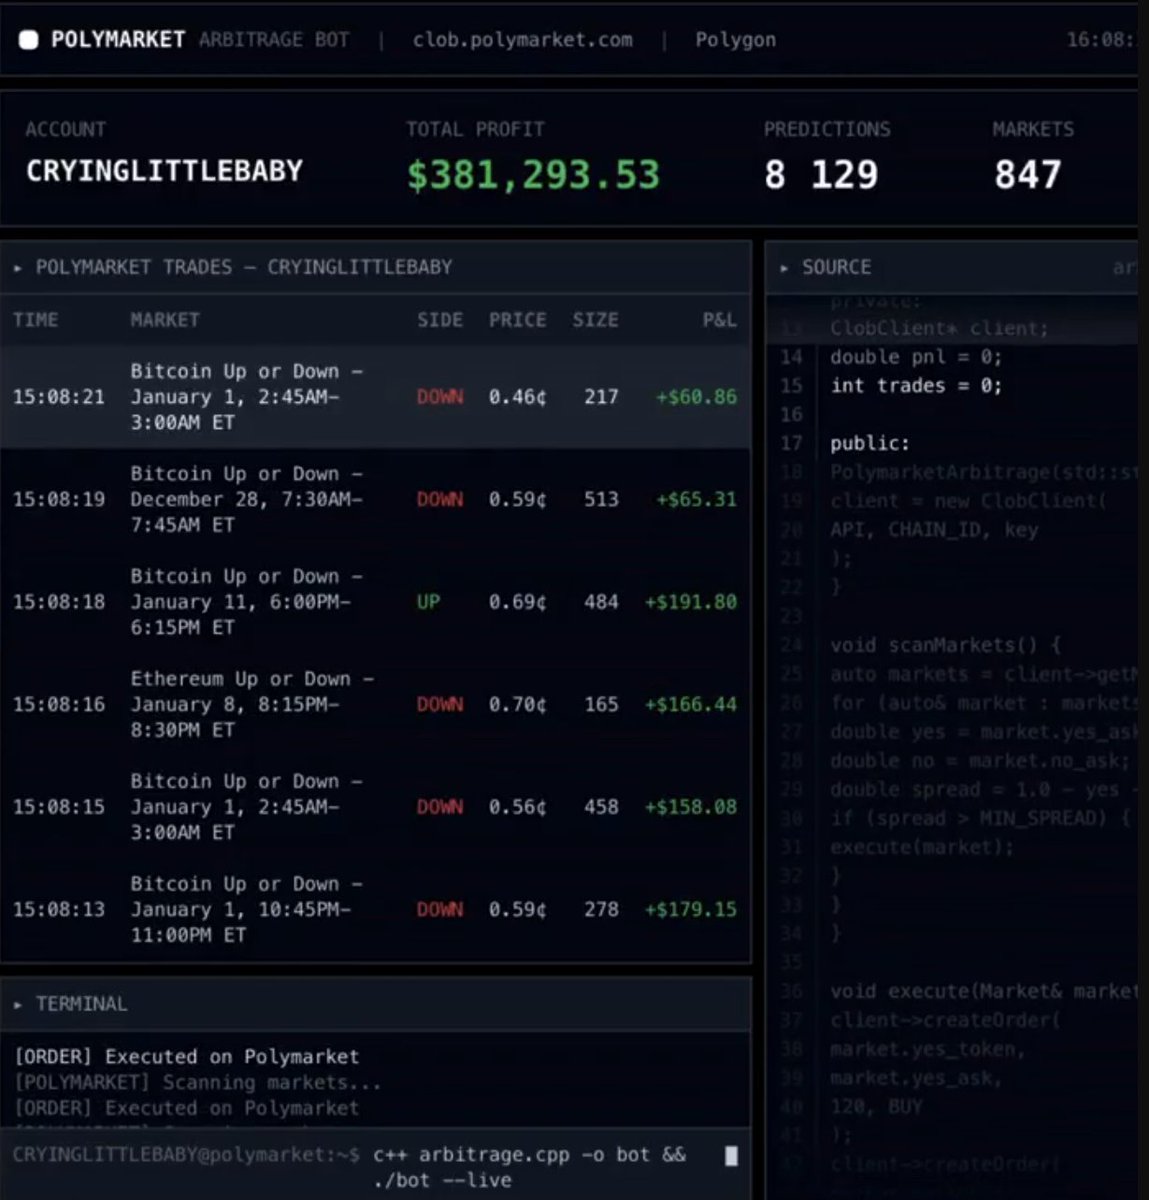Select the trade timestamp 15:08:19

point(59,499)
